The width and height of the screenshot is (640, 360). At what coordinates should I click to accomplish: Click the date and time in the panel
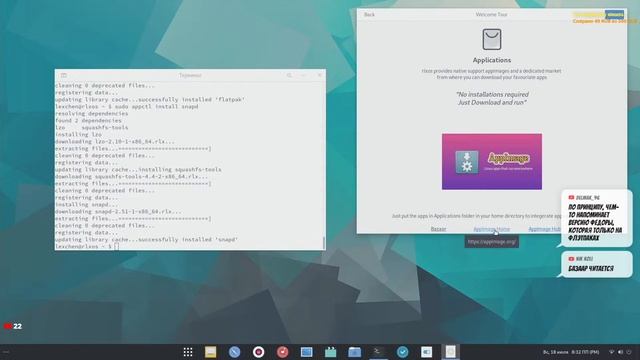[x=571, y=352]
